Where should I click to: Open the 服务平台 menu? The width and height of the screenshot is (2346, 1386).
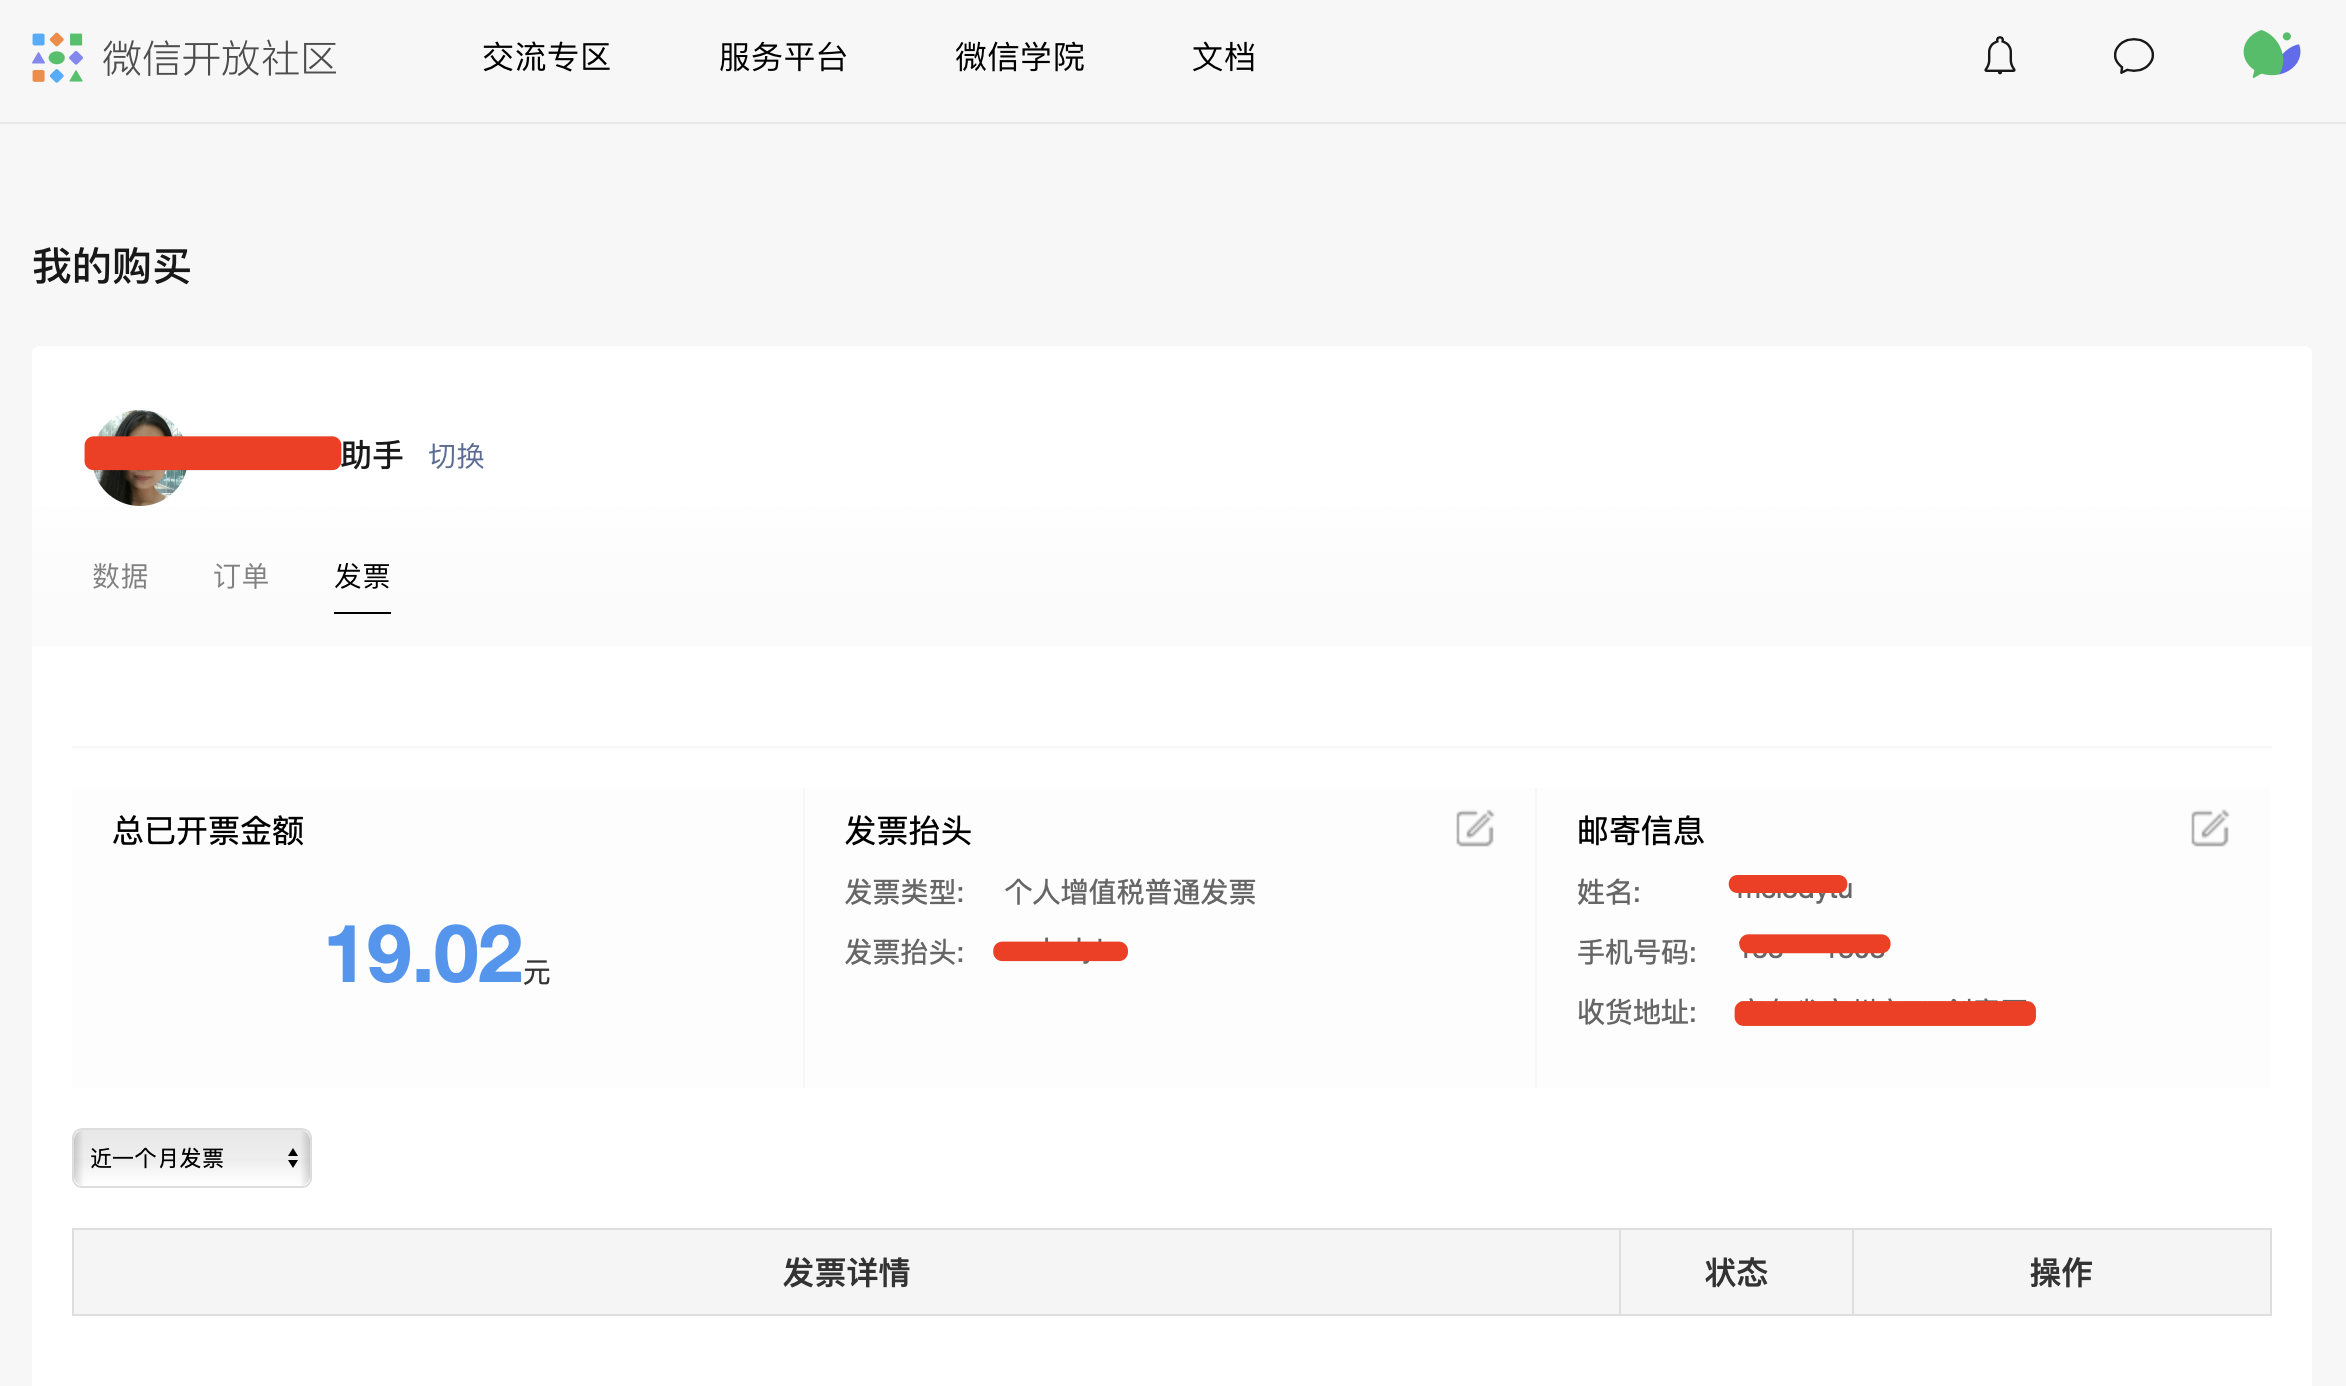point(783,58)
